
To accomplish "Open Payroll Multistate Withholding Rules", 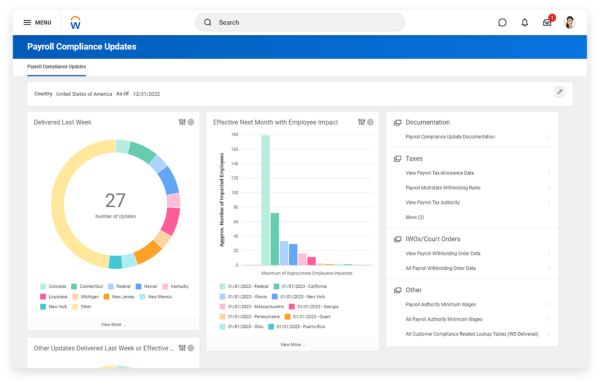I will (443, 188).
